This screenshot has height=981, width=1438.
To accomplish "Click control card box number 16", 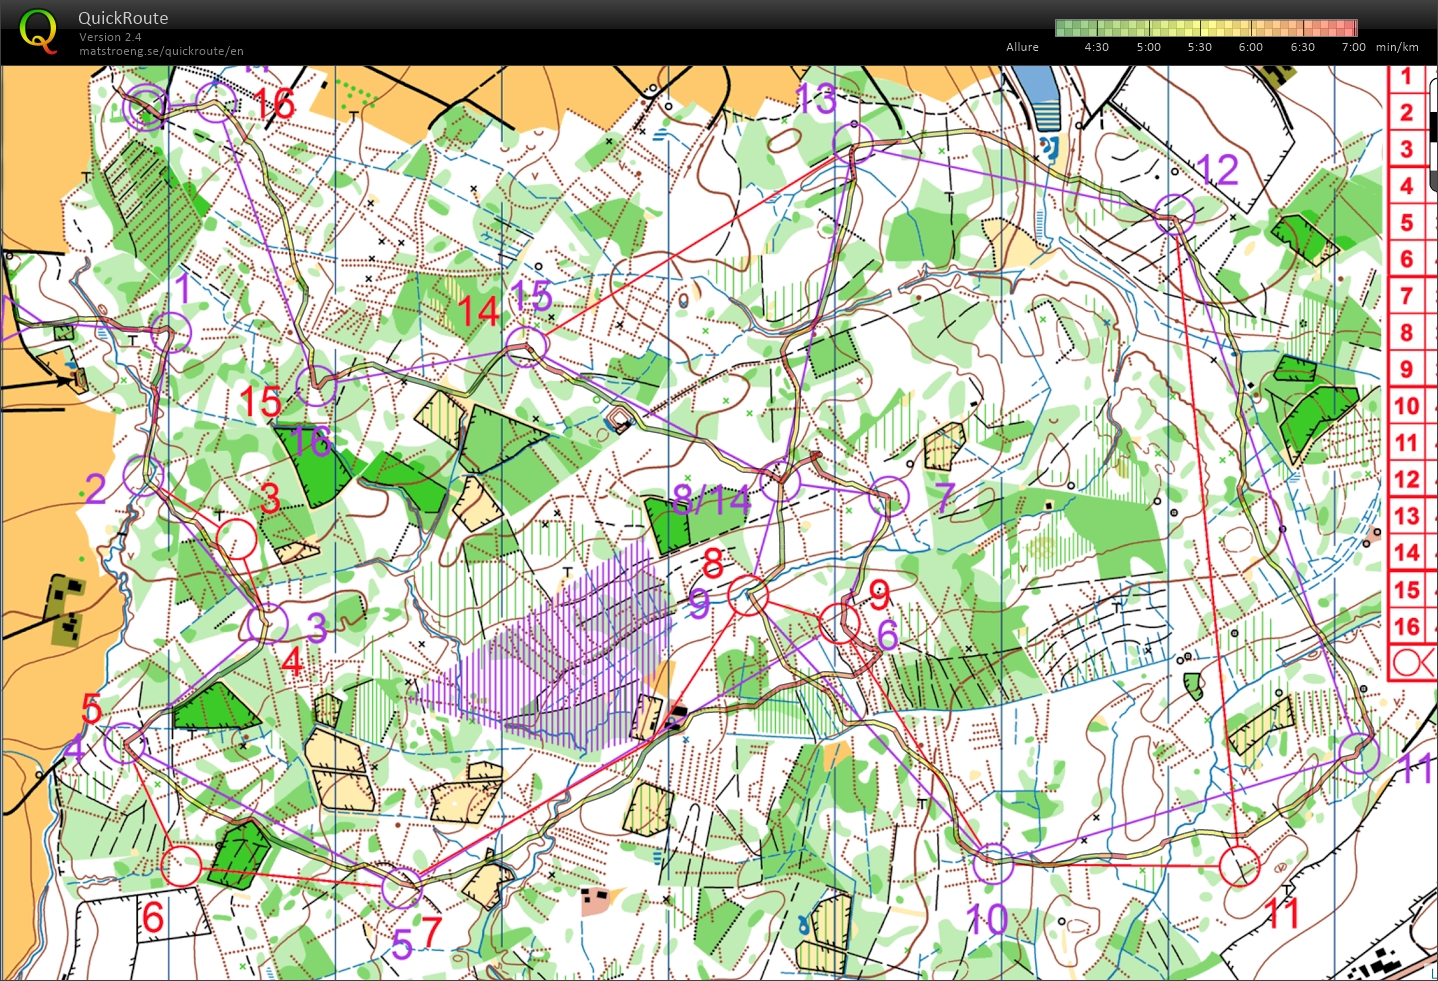I will [1406, 626].
